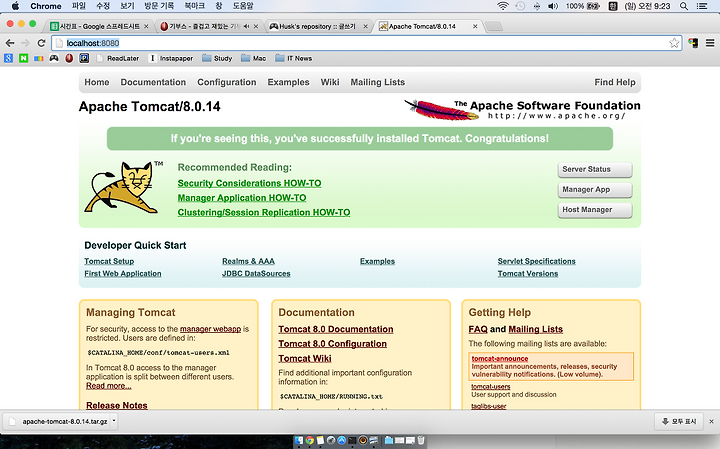Open Finder from the Dock
The image size is (720, 449).
[299, 441]
